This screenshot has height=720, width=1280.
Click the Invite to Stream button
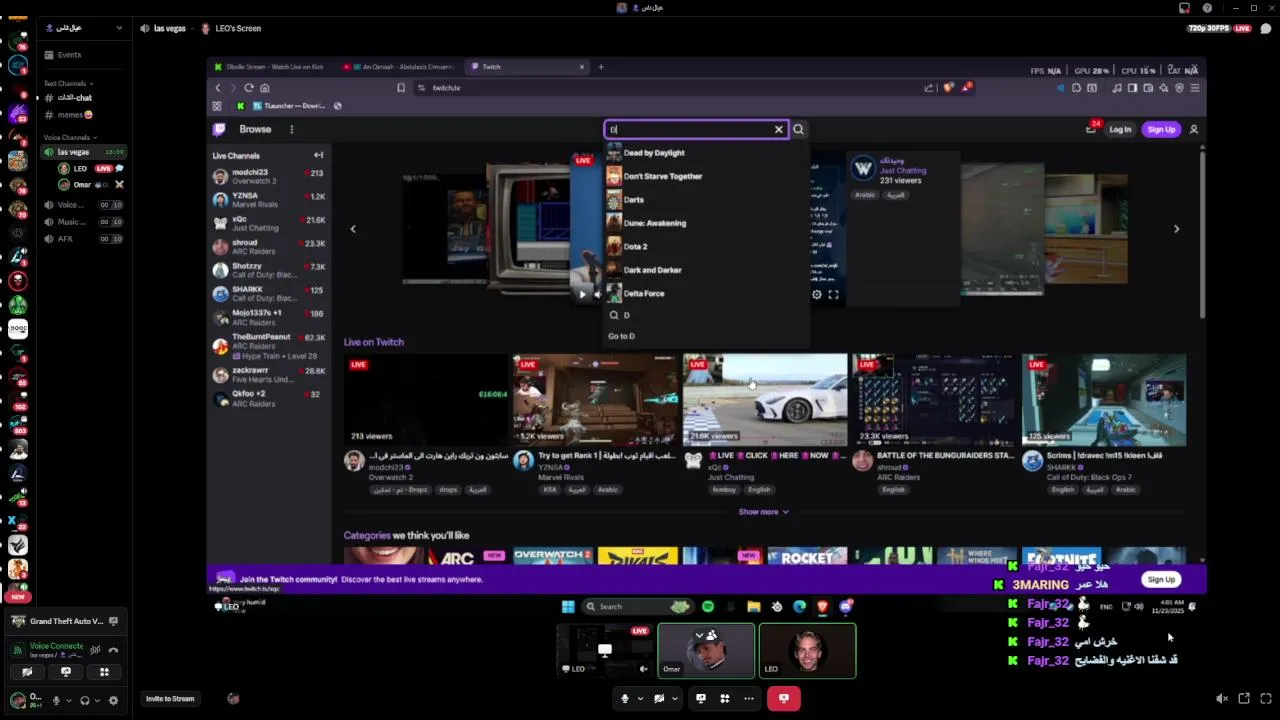click(x=170, y=699)
